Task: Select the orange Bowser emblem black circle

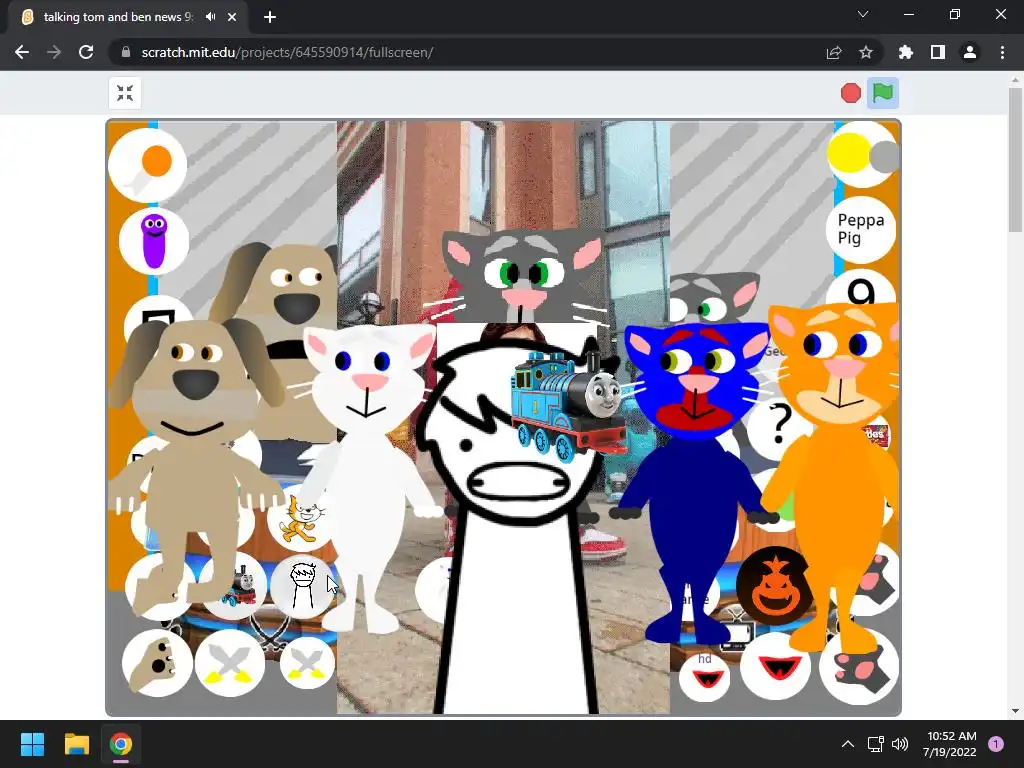Action: coord(773,584)
